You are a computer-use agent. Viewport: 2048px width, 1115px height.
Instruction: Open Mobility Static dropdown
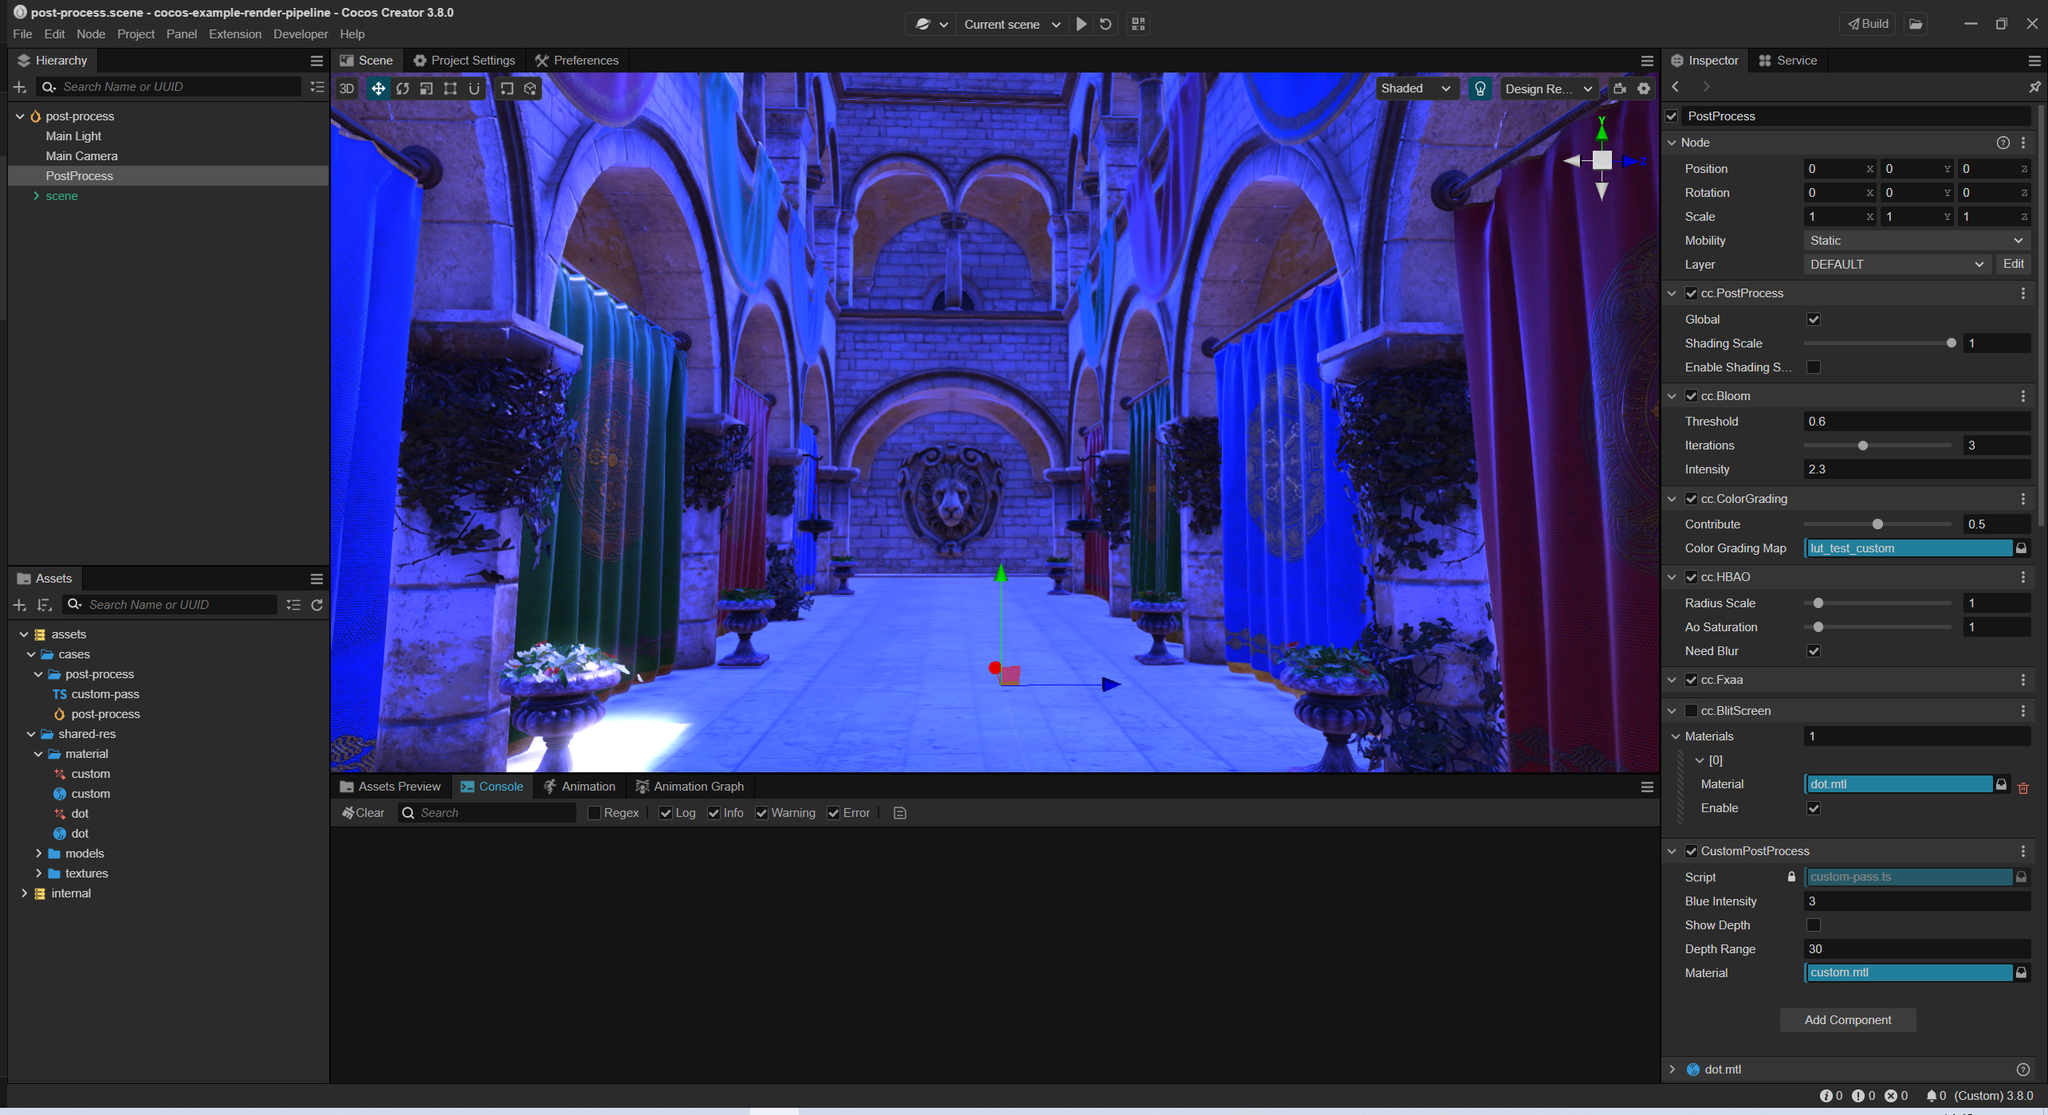pos(1917,241)
